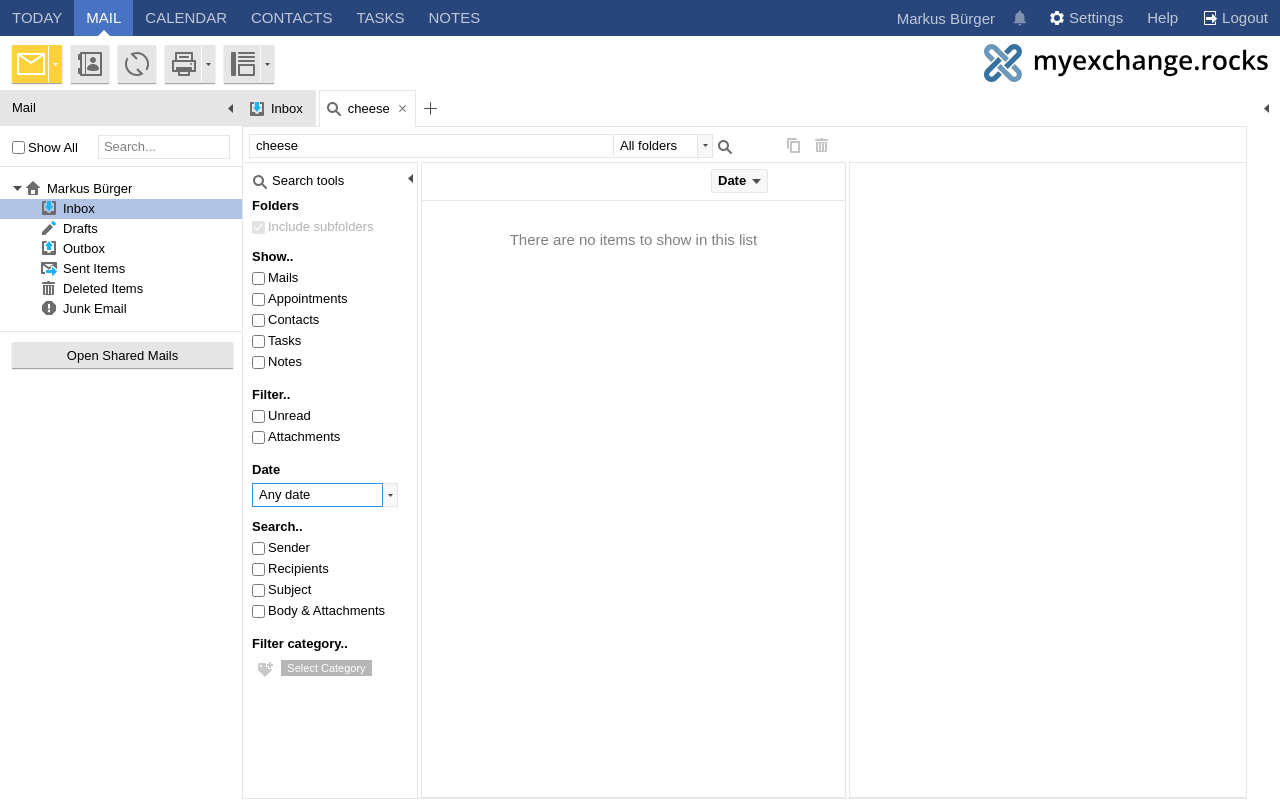This screenshot has width=1280, height=800.
Task: Open the Help menu
Action: coord(1162,18)
